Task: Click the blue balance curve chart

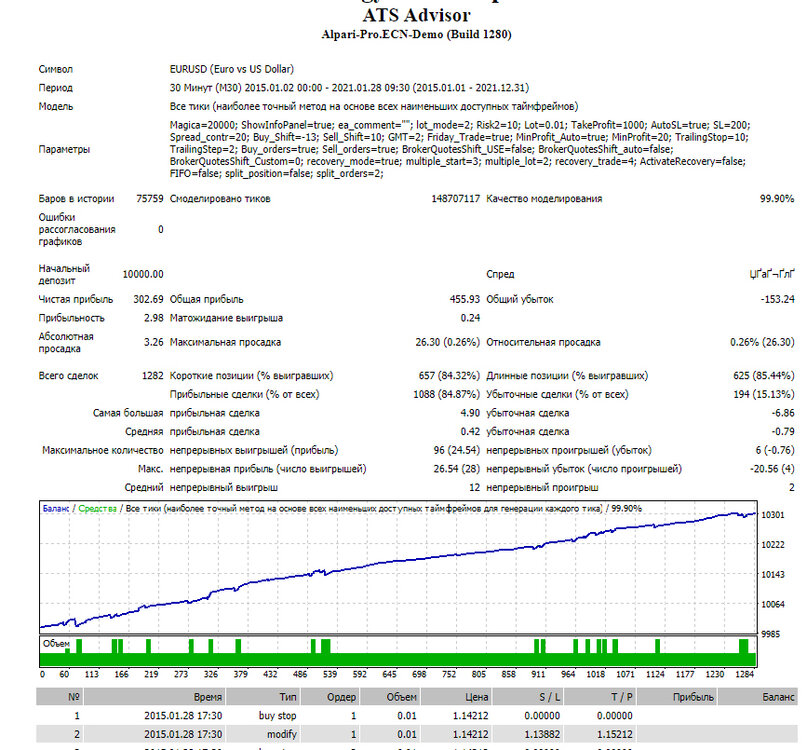Action: tap(398, 566)
